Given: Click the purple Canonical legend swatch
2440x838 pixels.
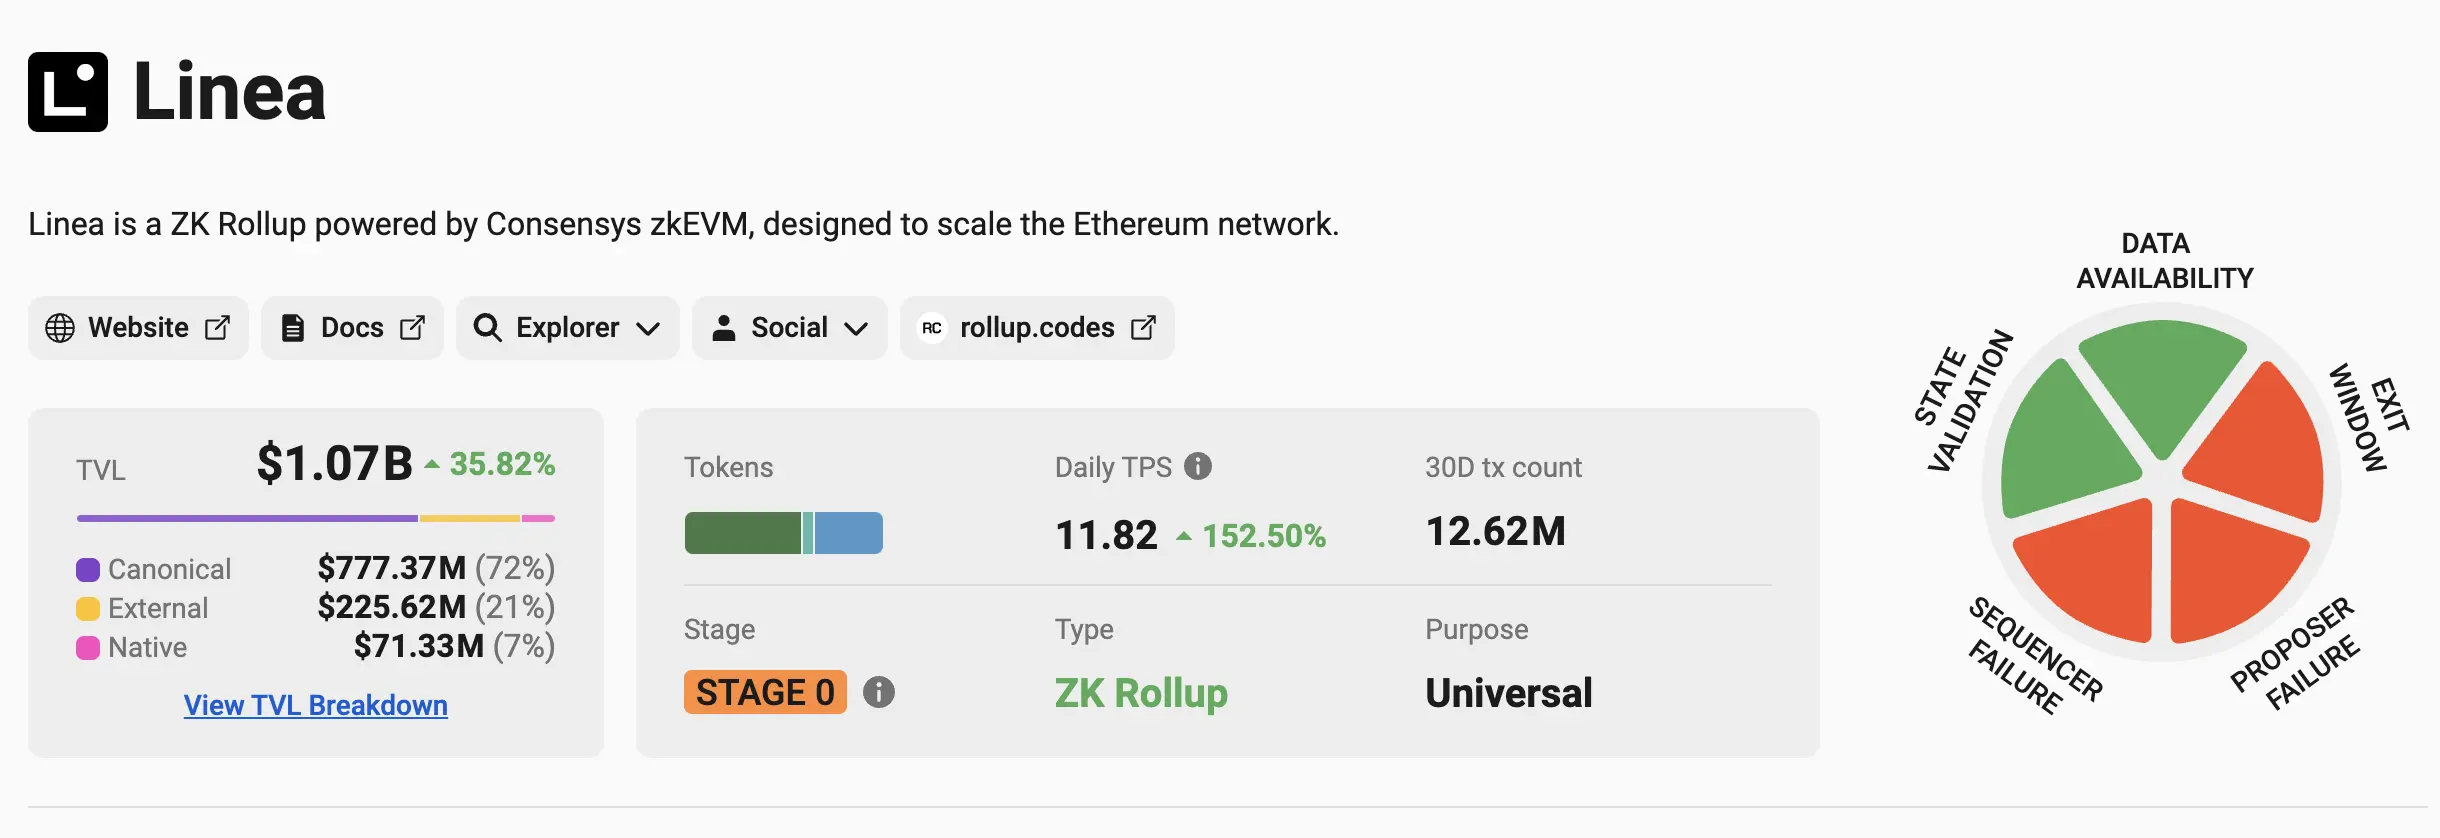Looking at the screenshot, I should [x=88, y=570].
